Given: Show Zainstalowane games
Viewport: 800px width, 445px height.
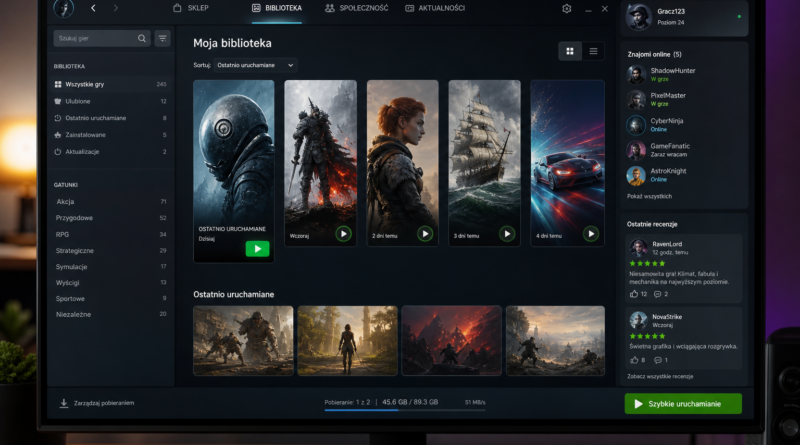Looking at the screenshot, I should pos(111,135).
